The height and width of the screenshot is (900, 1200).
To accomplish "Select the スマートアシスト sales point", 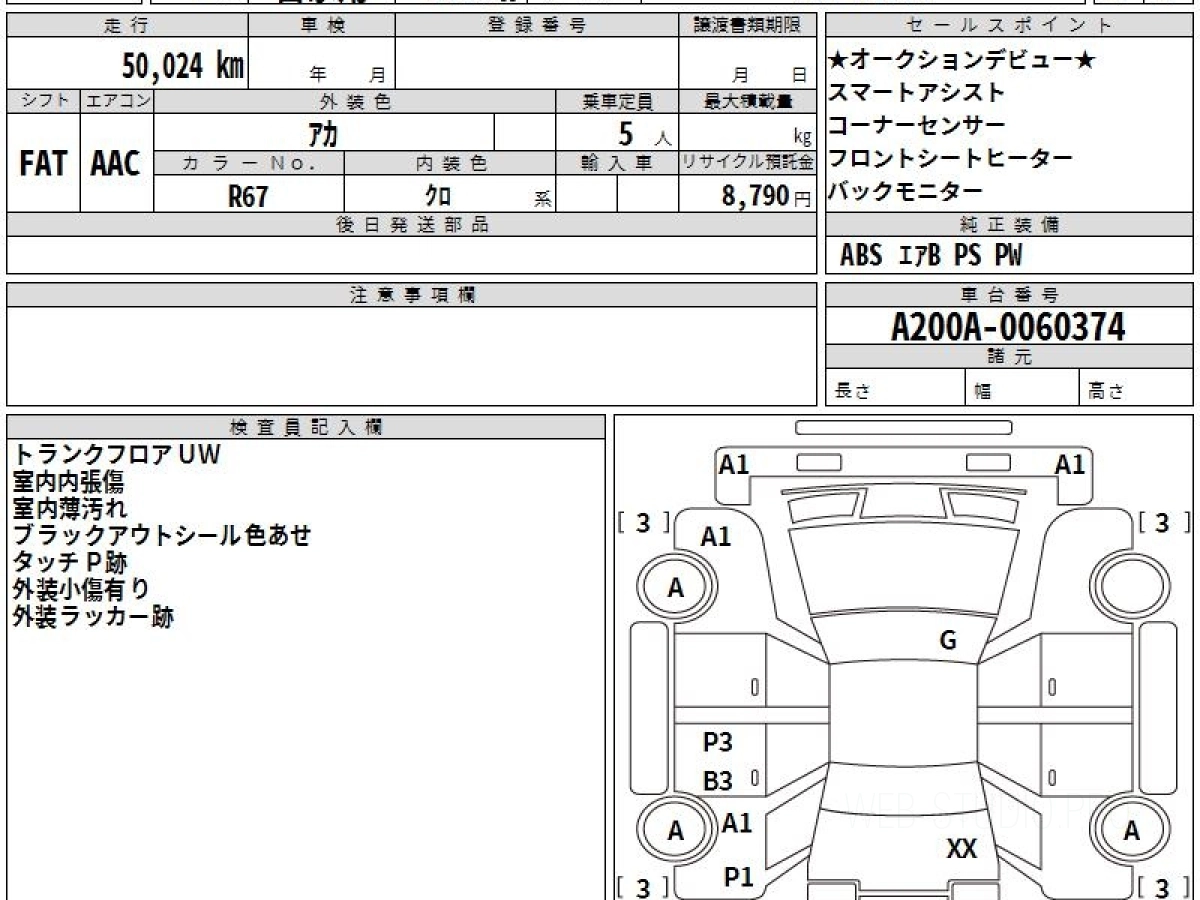I will (x=916, y=93).
